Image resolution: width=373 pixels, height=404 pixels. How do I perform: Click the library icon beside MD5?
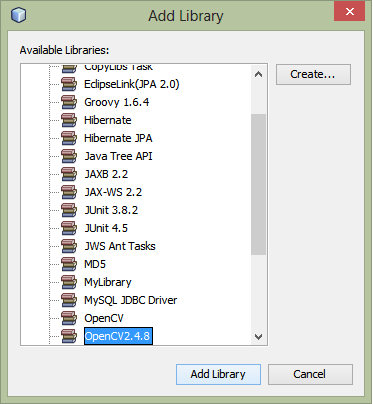click(69, 264)
